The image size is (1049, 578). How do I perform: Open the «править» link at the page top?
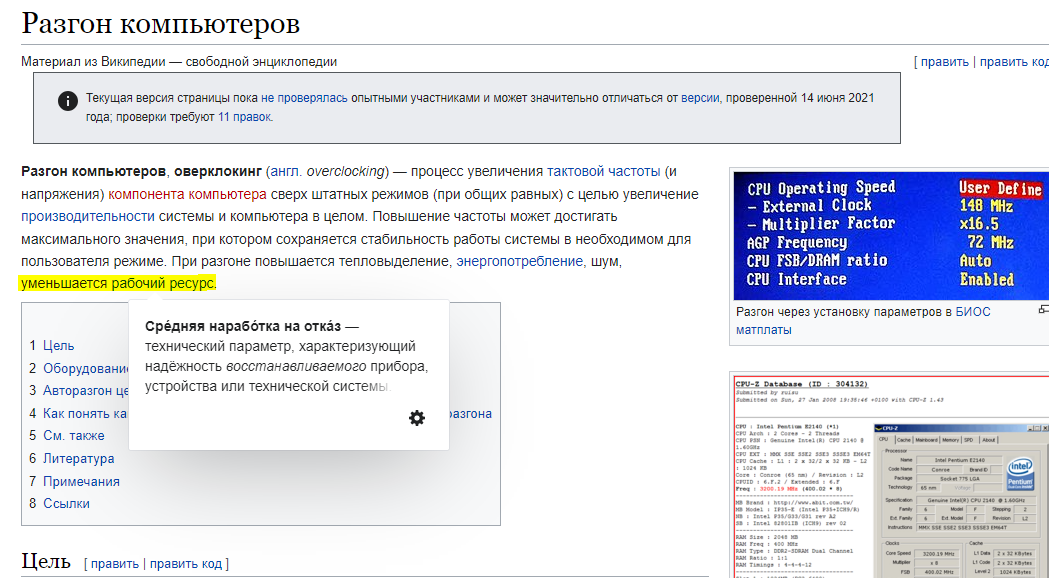pyautogui.click(x=944, y=62)
